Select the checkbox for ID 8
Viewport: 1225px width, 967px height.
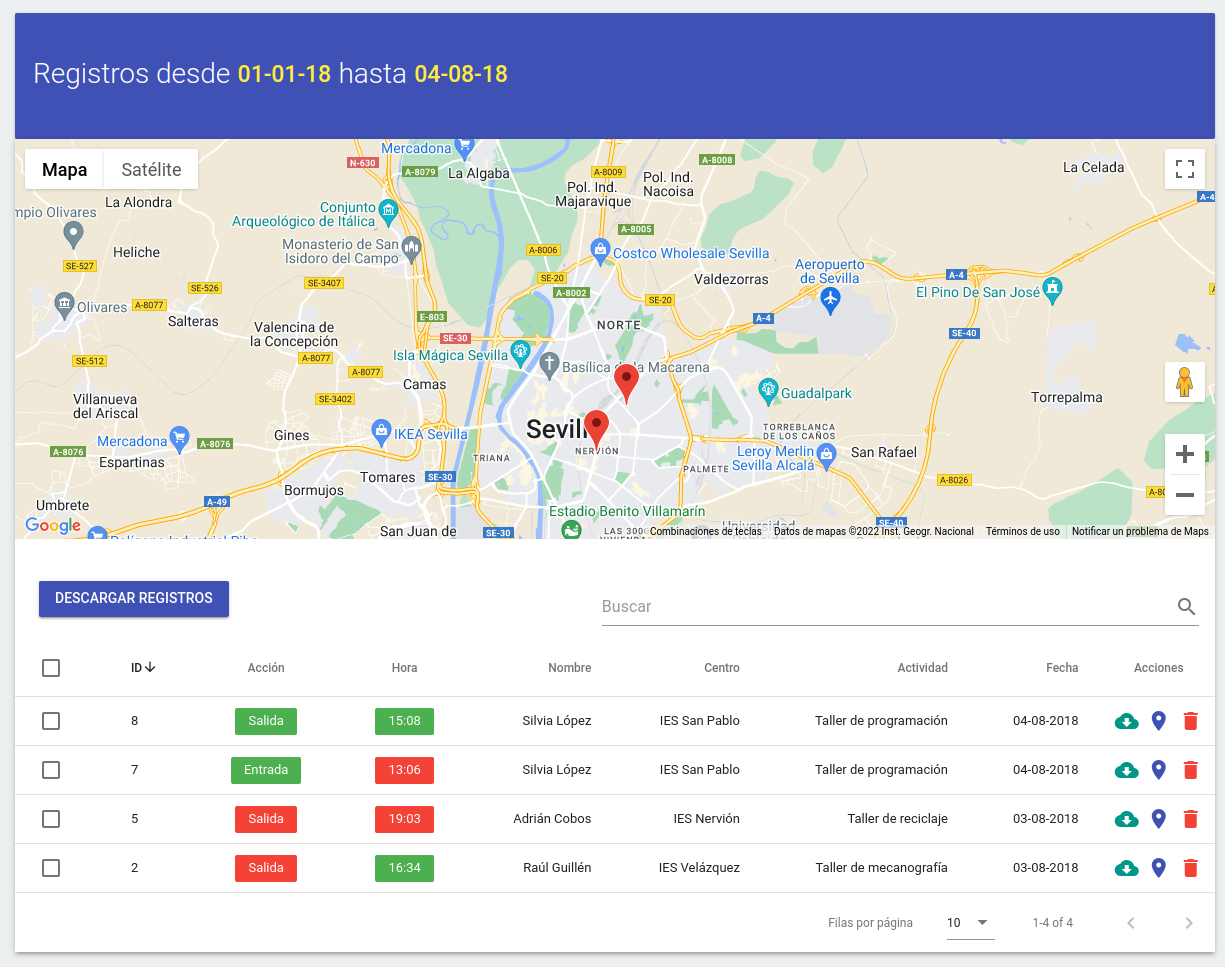(51, 721)
